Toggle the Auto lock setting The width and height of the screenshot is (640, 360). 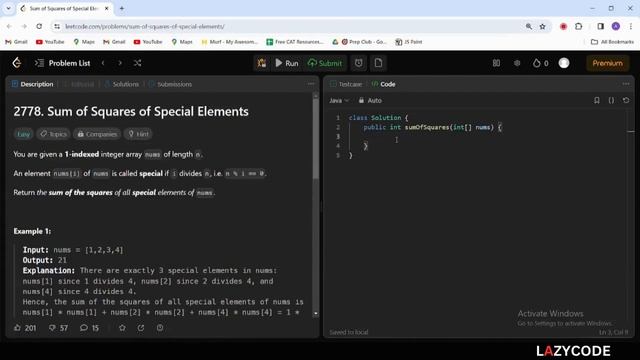[x=370, y=100]
